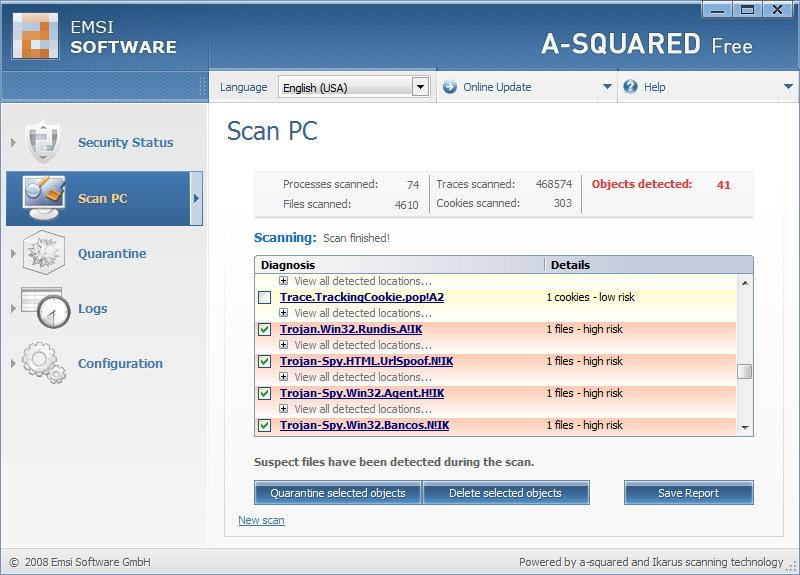Uncheck the Trojan-Spy.Win32.Bancos.N!IK checkbox

coord(265,425)
